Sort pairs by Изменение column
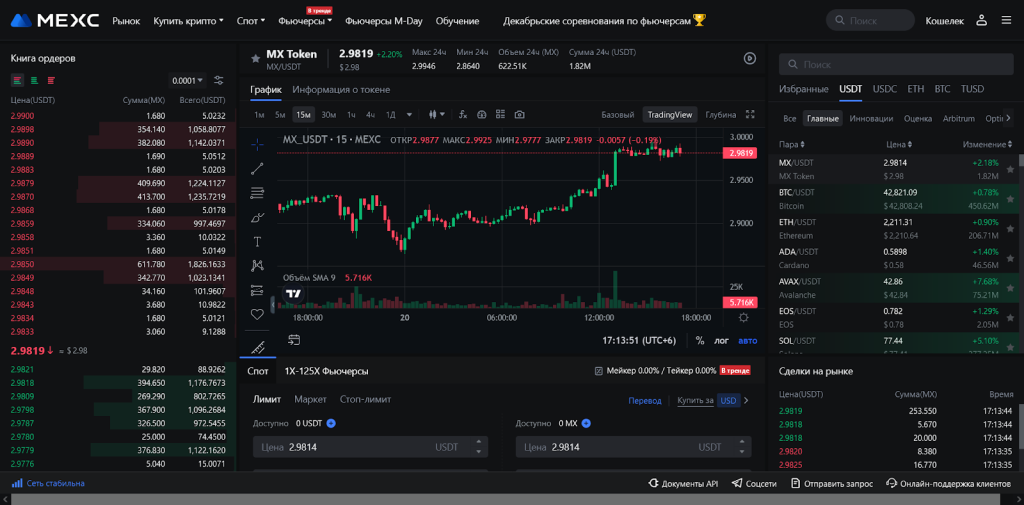 click(986, 144)
